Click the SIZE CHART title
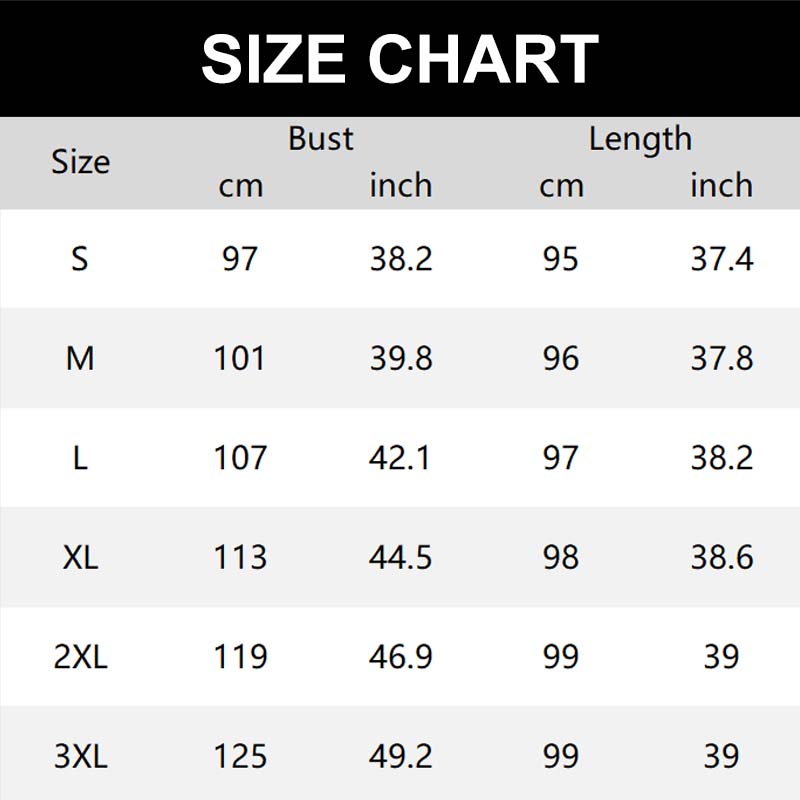This screenshot has width=800, height=800. point(400,59)
